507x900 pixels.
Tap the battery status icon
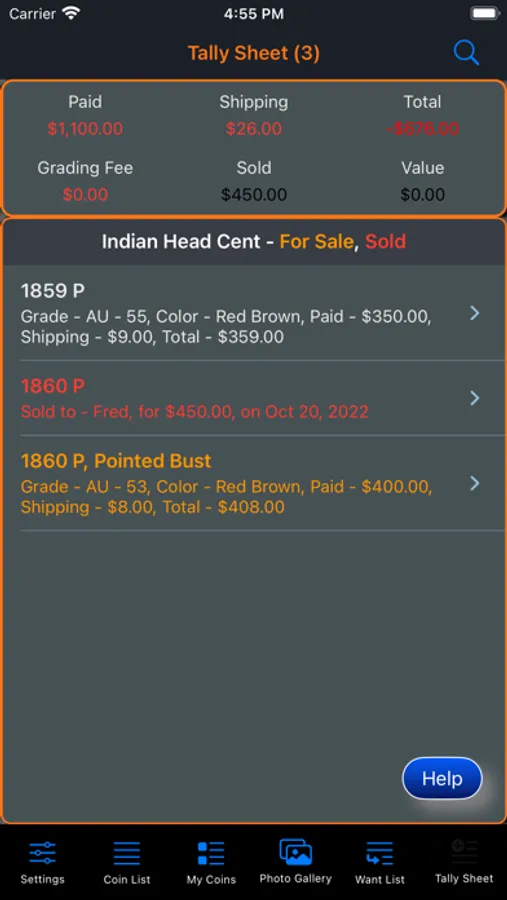(483, 13)
